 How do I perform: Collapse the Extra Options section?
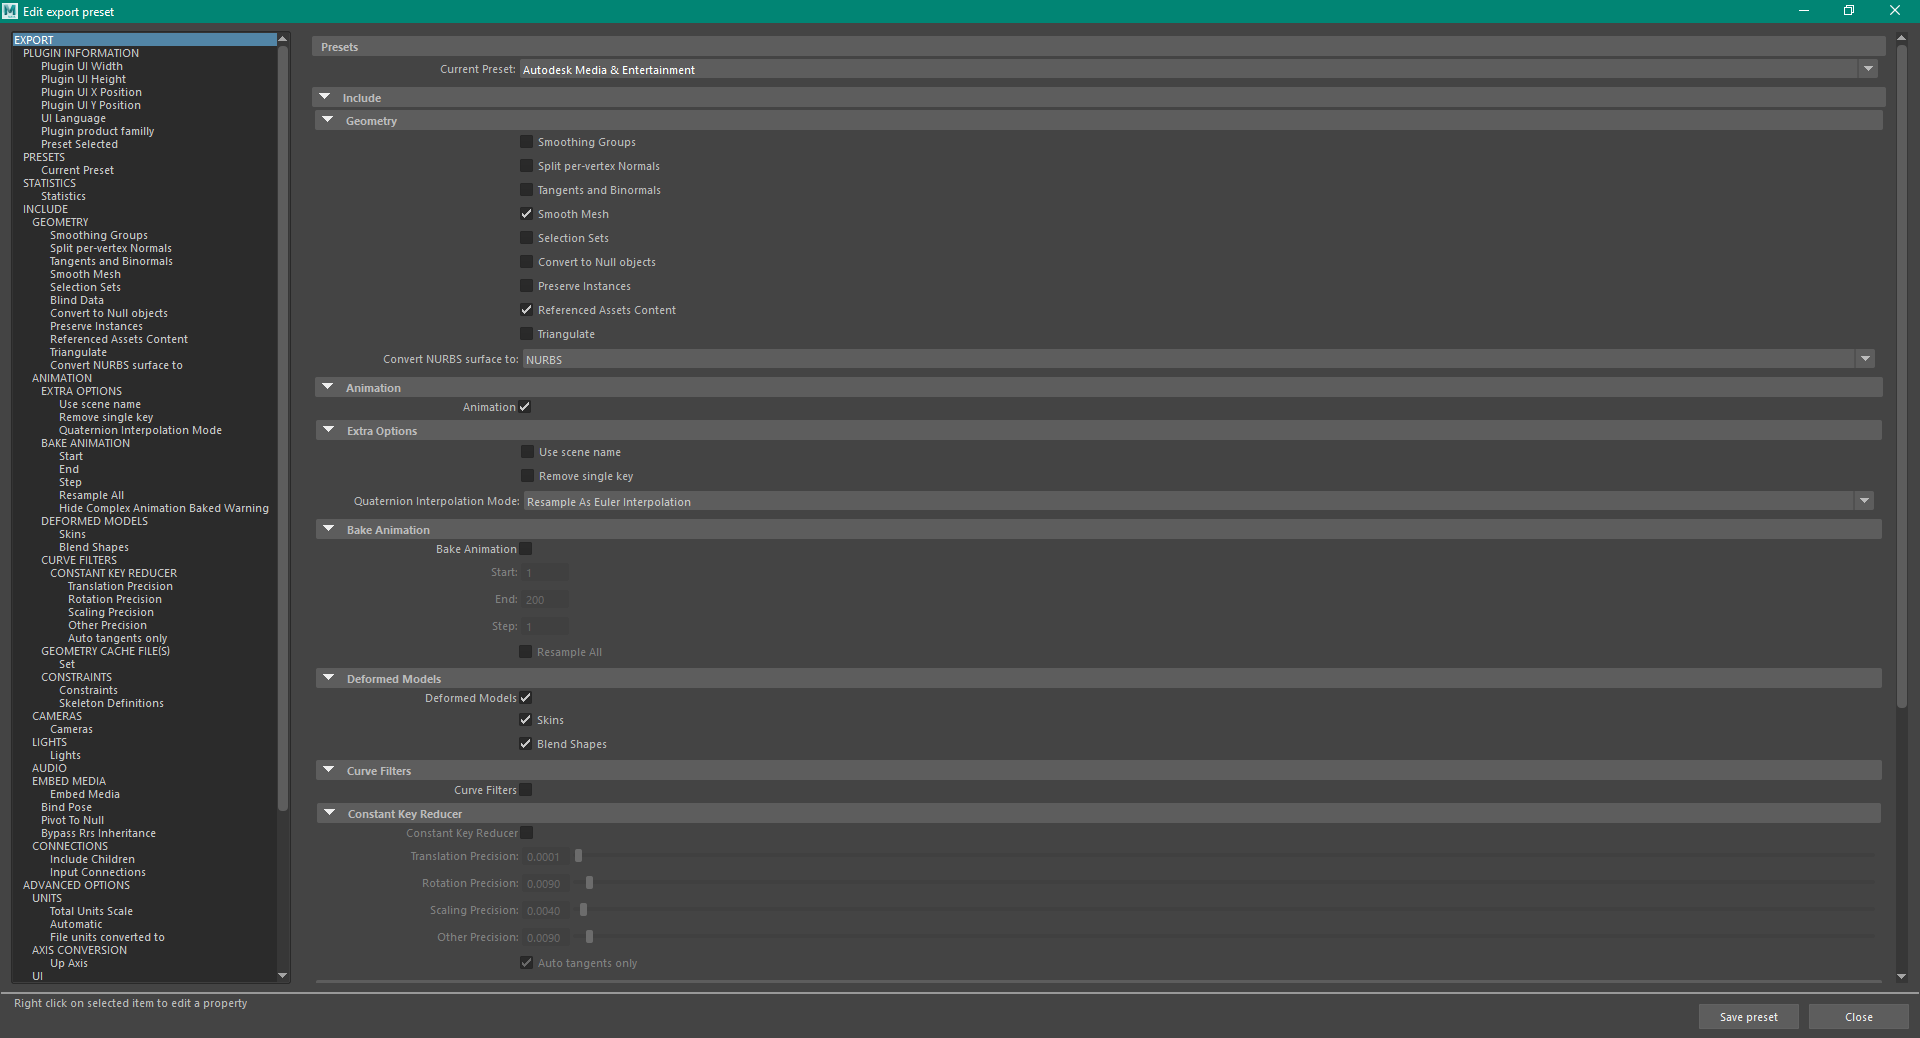click(328, 429)
